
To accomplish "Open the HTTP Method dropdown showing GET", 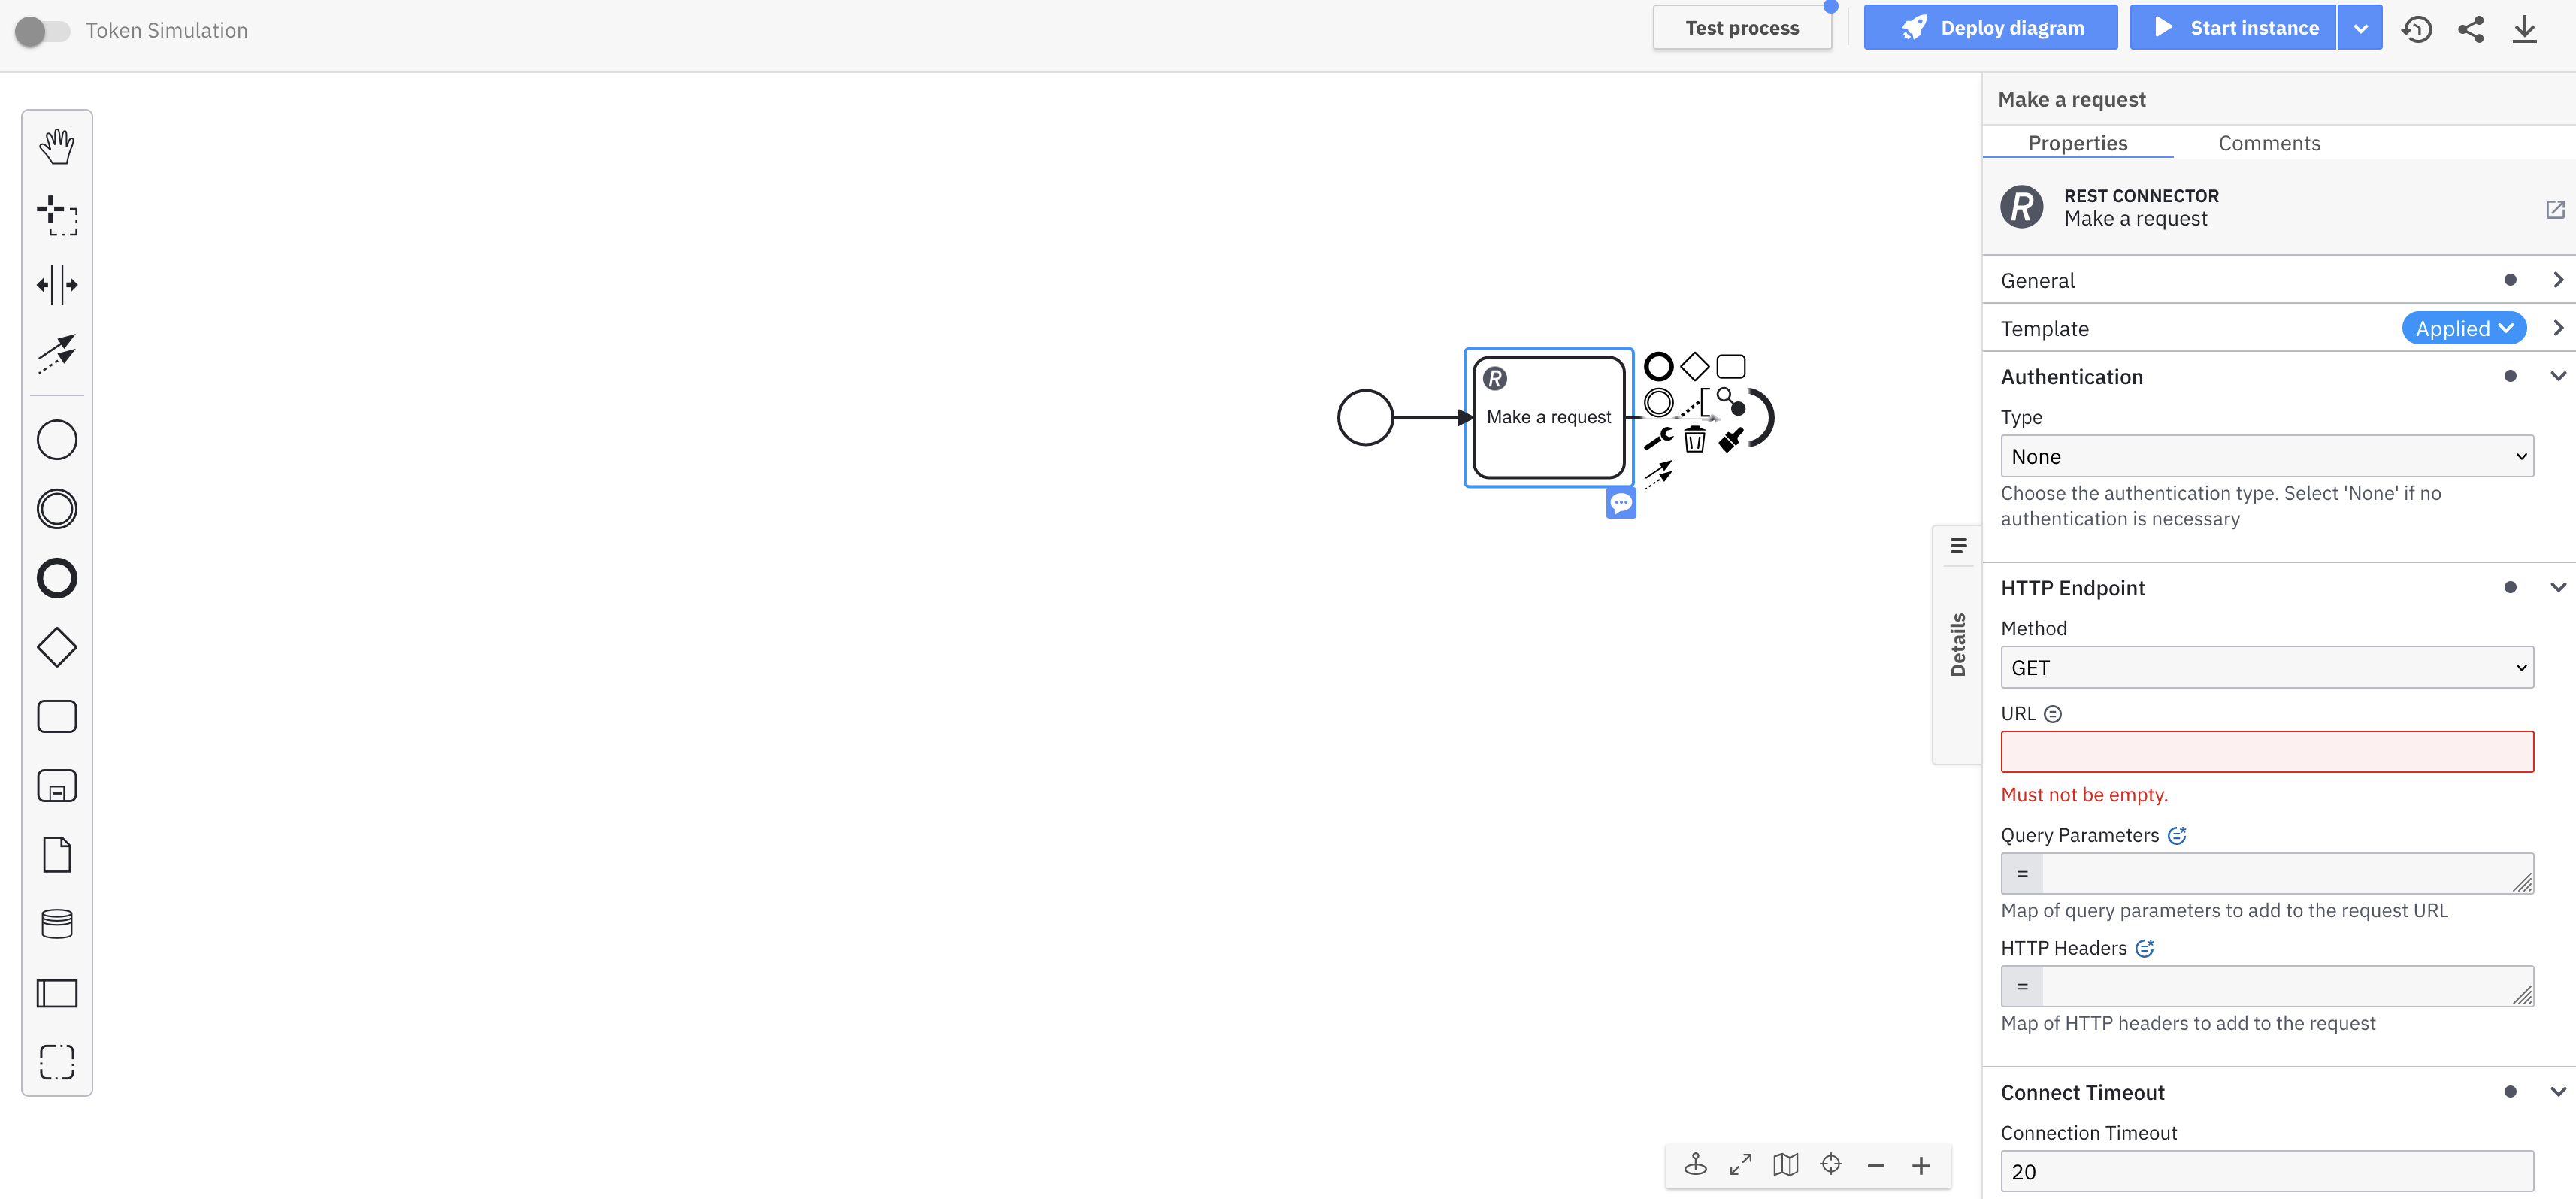I will tap(2266, 667).
